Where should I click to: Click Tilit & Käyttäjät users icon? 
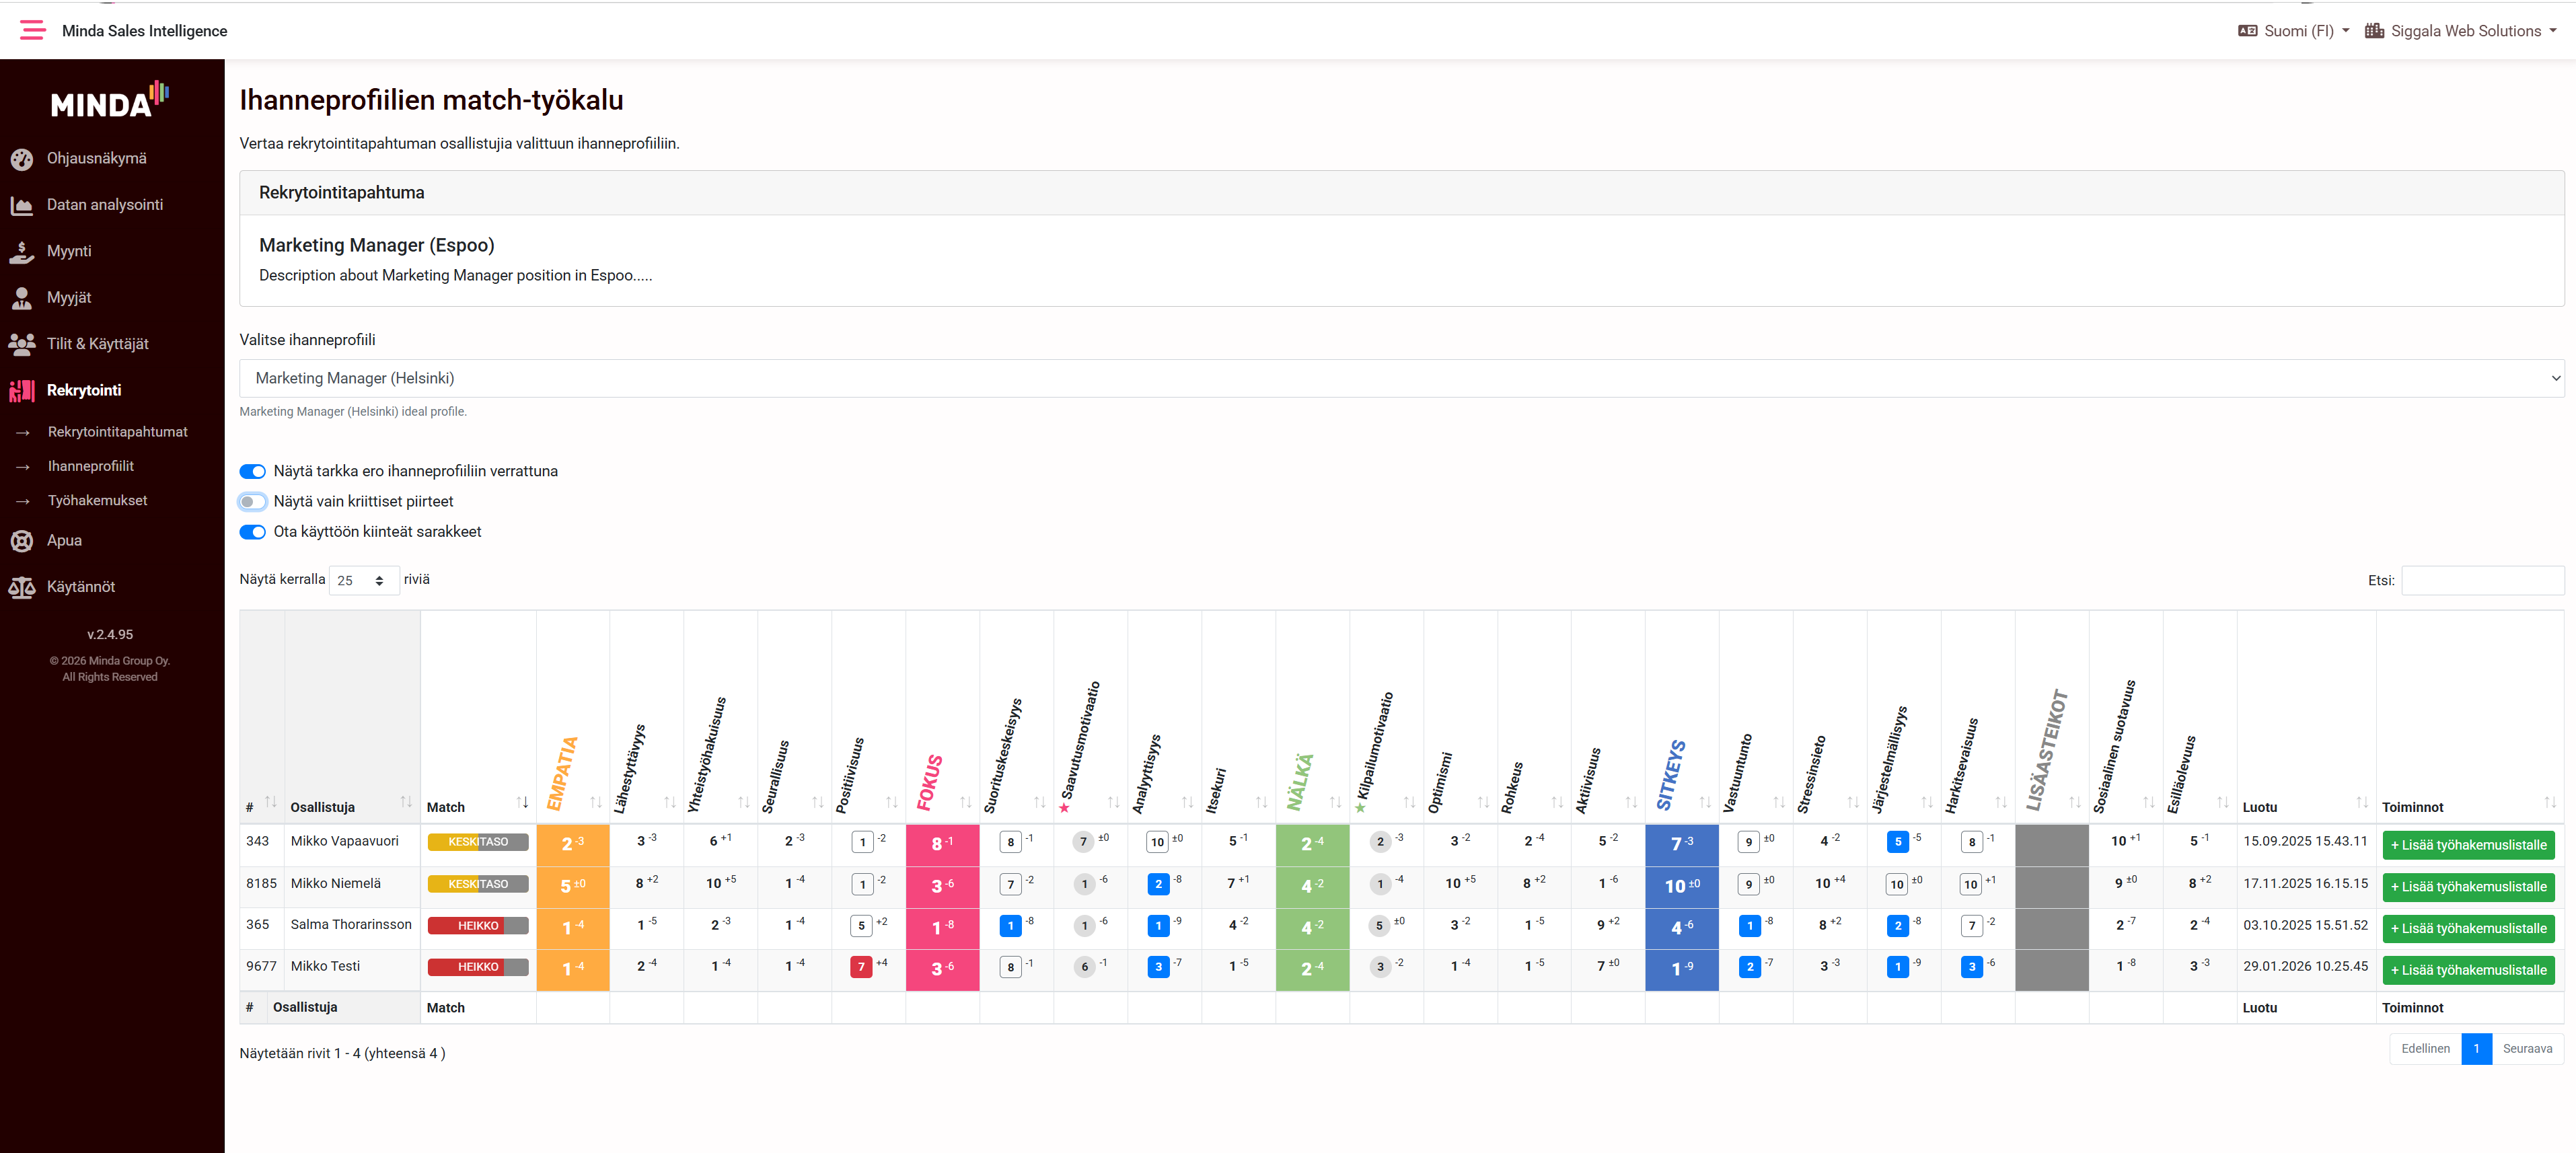pos(21,344)
